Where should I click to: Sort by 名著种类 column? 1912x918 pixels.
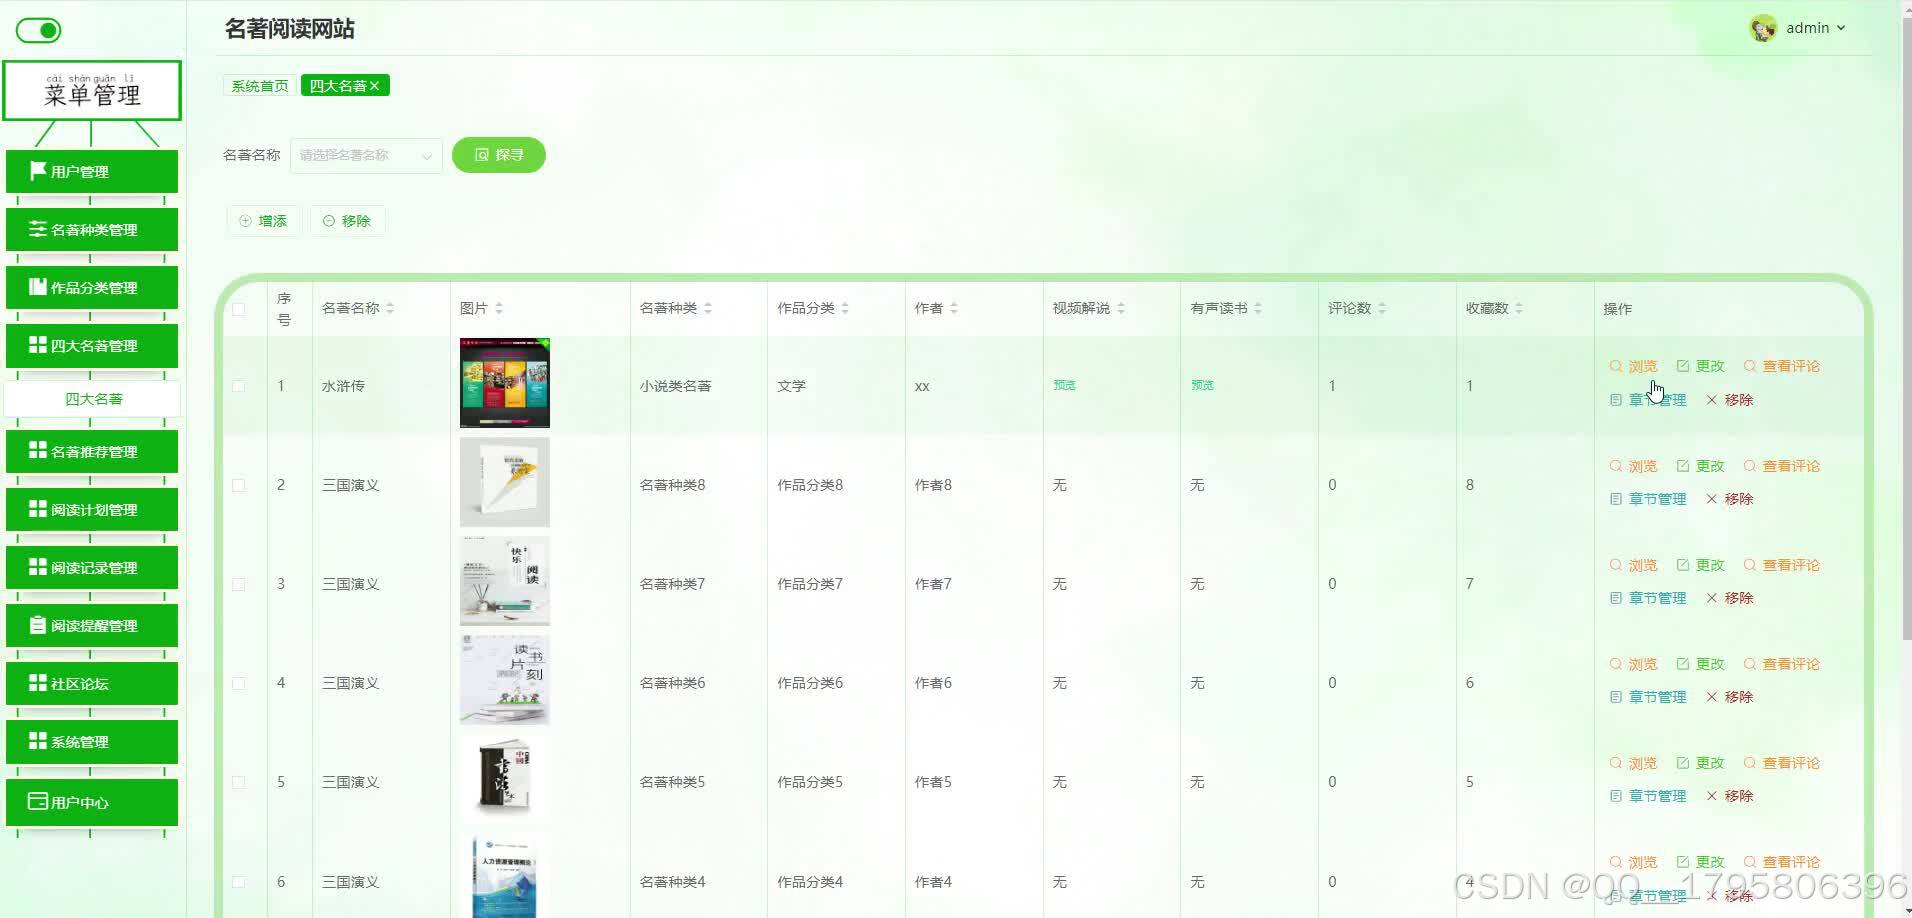click(x=708, y=308)
